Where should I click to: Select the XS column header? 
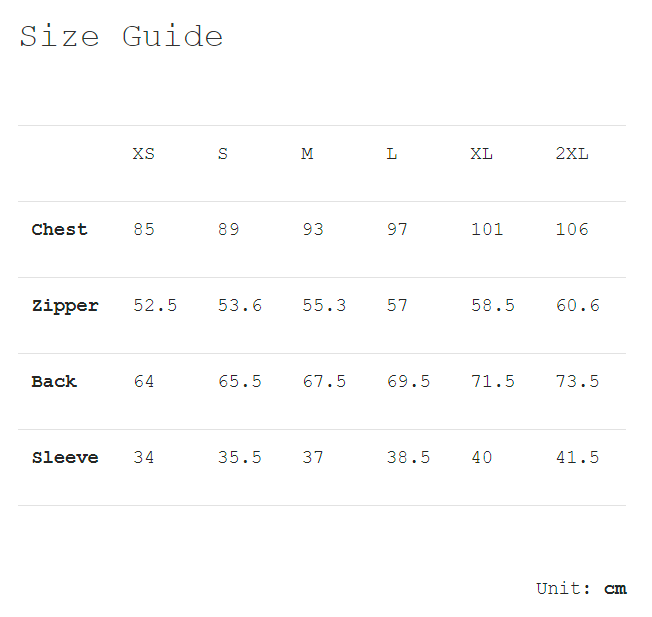tap(144, 154)
